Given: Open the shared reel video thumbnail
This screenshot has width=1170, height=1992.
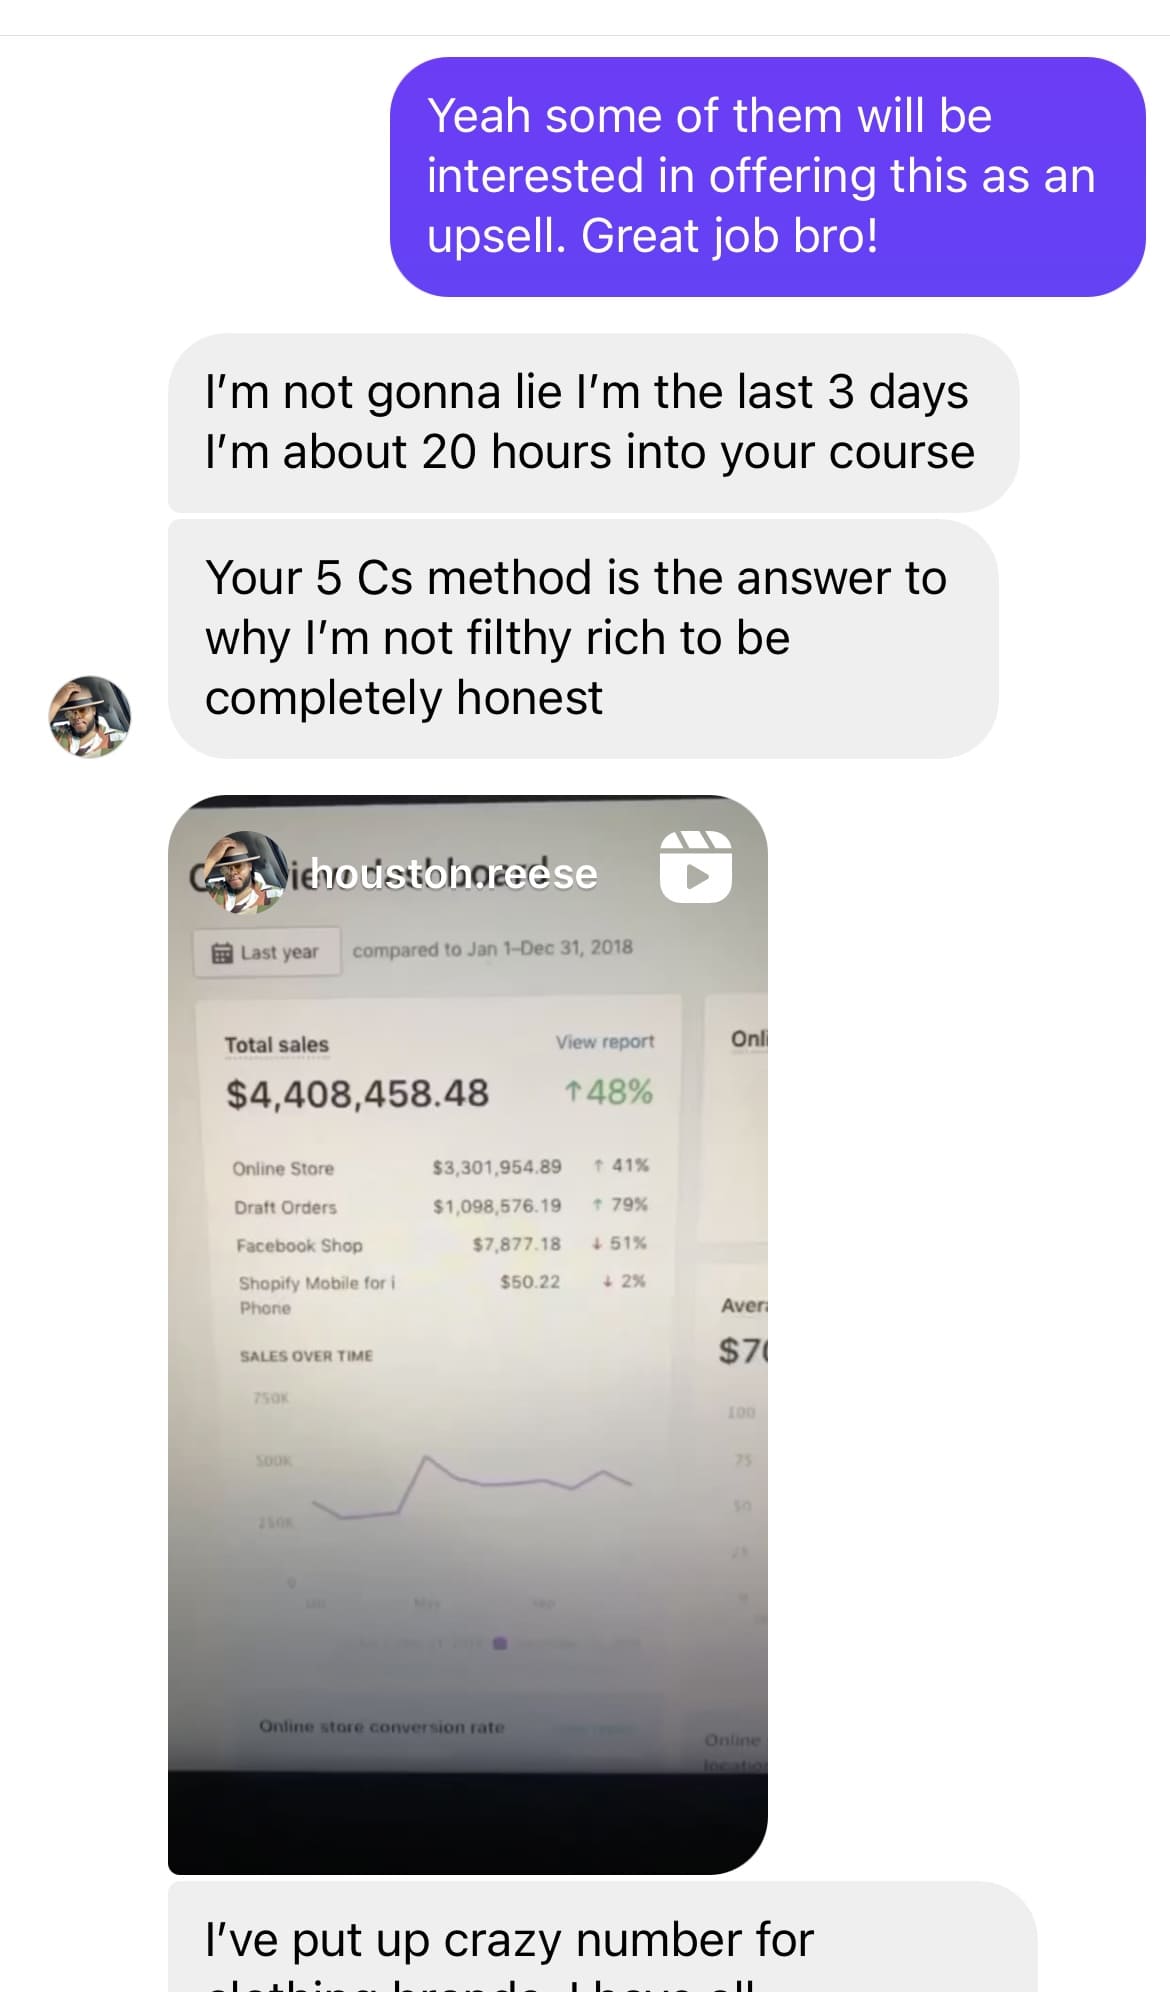Looking at the screenshot, I should point(467,1334).
